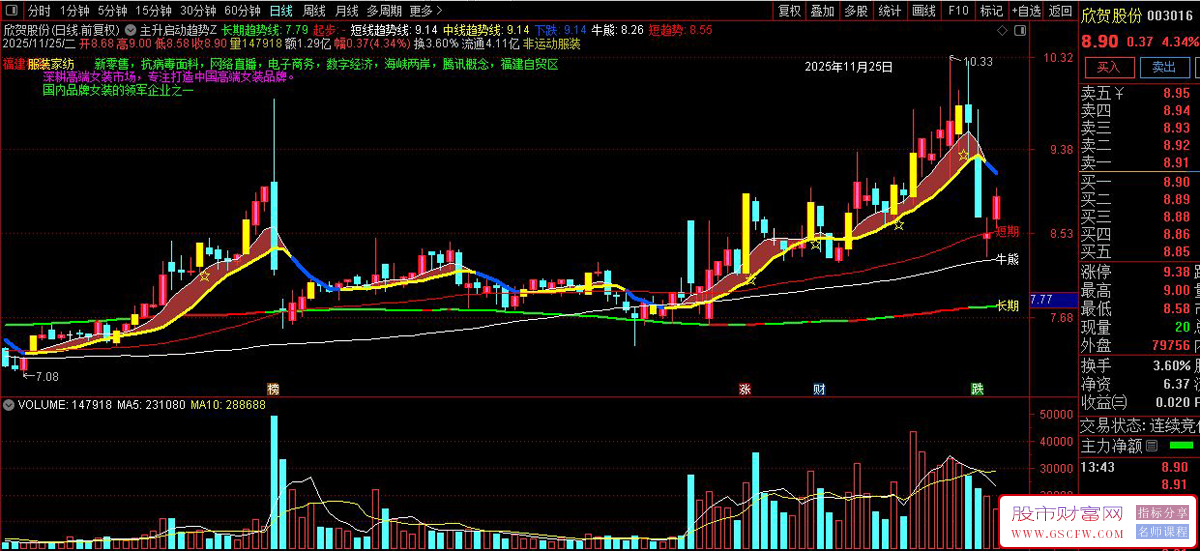Click the 卖一 price 8.91 row
1200x551 pixels.
coord(1140,162)
